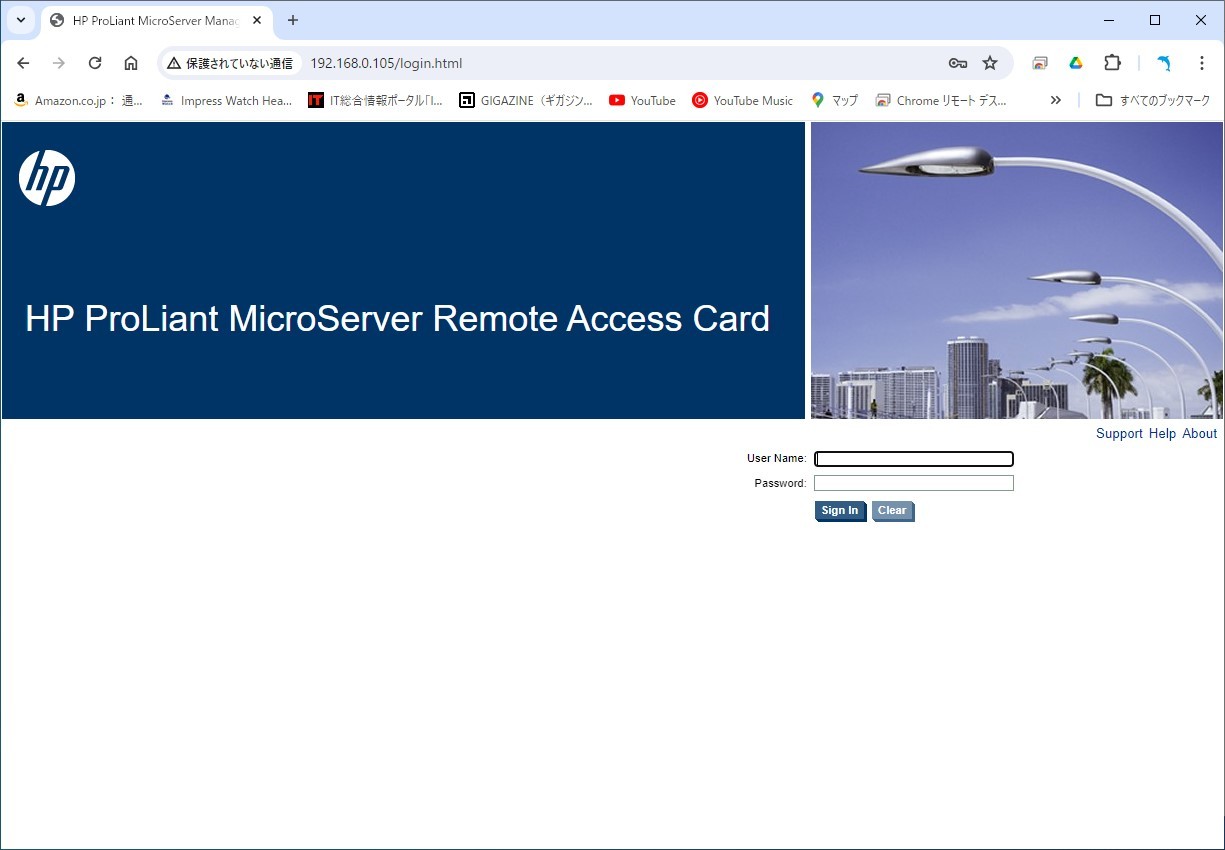Click the 'HP ProLiant MicroServer Remote Access Card' heading

click(397, 319)
